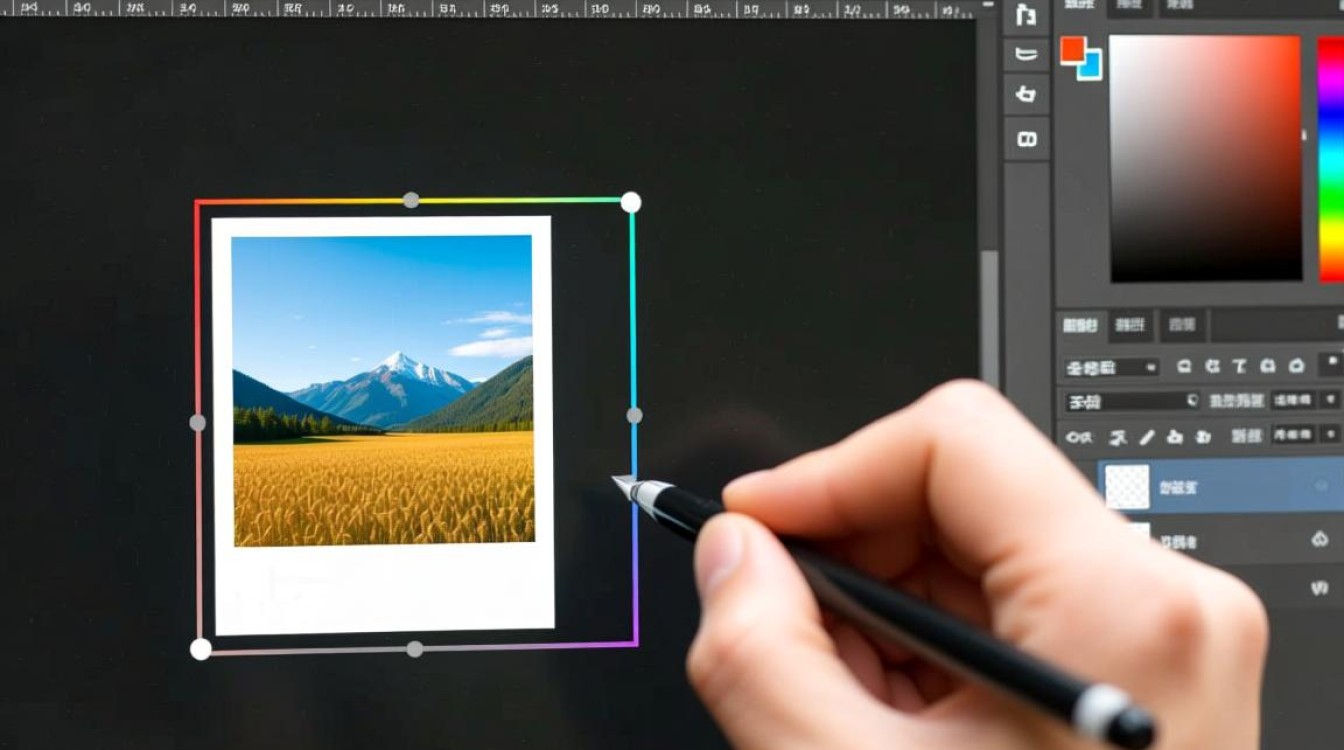
Task: Click the bottom-left white corner transform handle
Action: coord(201,649)
